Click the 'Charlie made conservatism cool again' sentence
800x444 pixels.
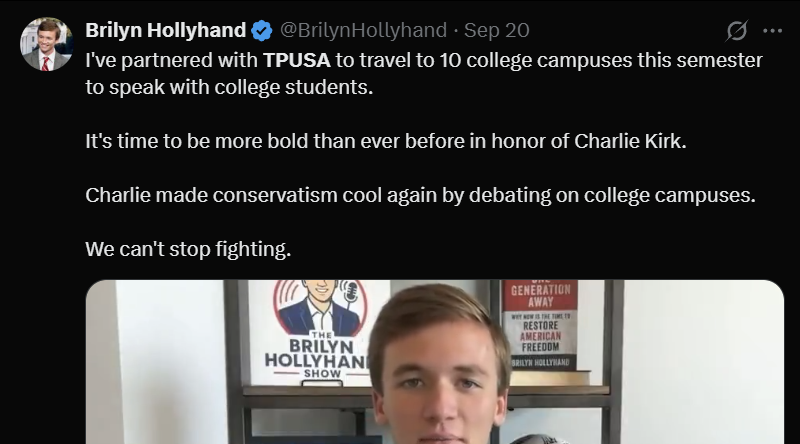point(420,195)
